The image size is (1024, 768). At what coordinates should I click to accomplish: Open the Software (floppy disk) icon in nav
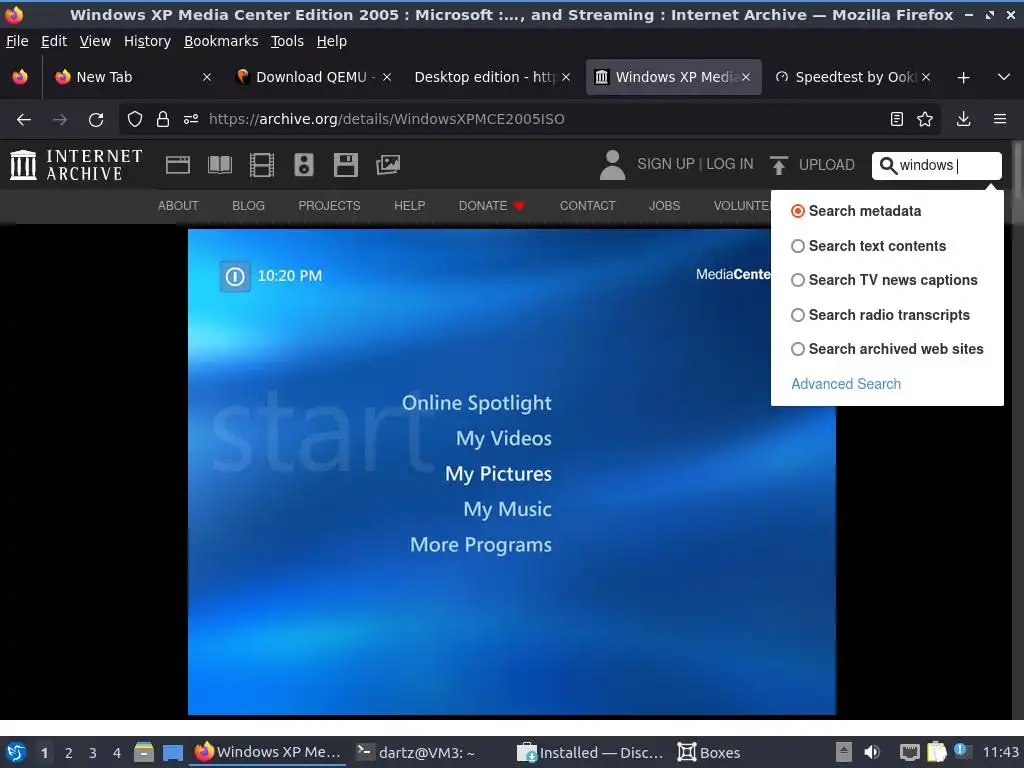(x=345, y=165)
